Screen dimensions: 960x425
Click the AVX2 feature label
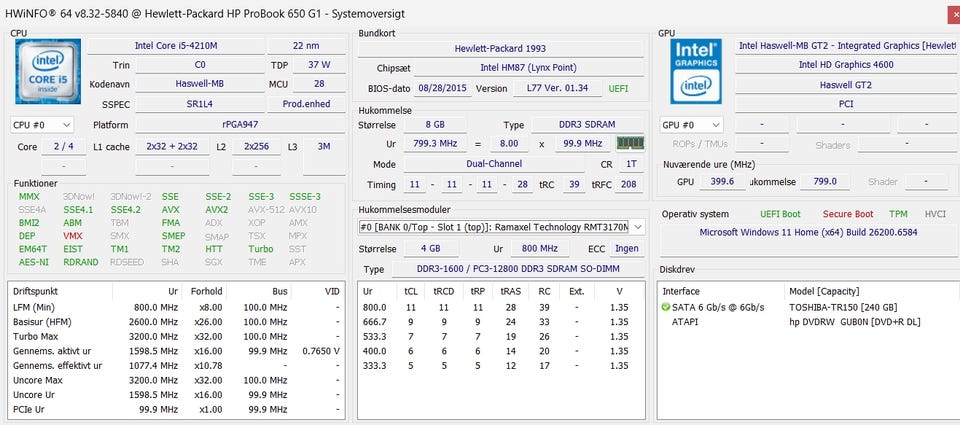point(217,210)
